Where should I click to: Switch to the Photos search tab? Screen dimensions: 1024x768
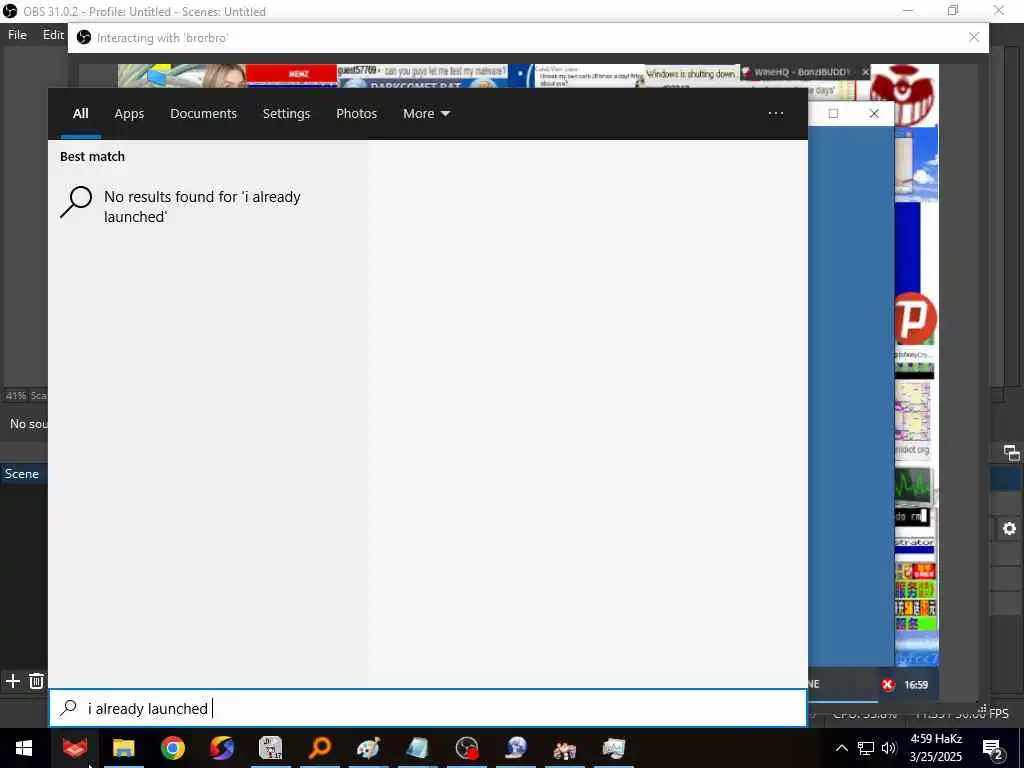tap(357, 114)
